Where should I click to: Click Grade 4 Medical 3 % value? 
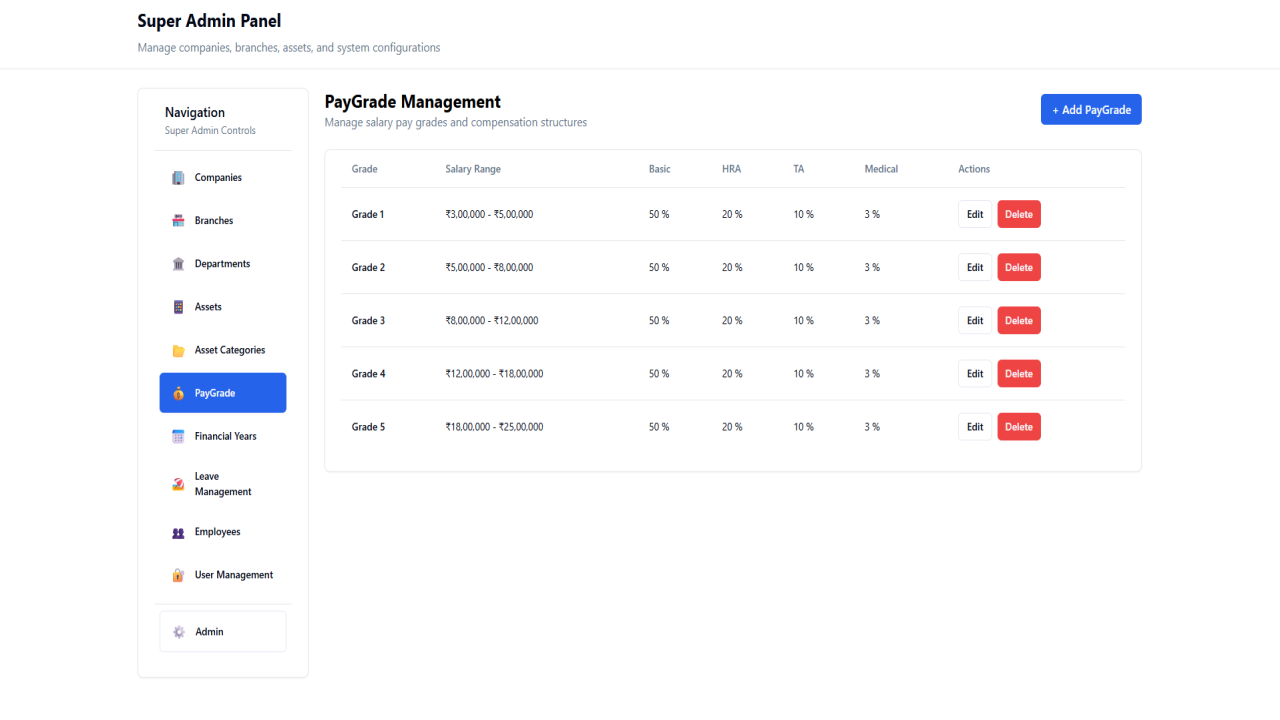[872, 373]
